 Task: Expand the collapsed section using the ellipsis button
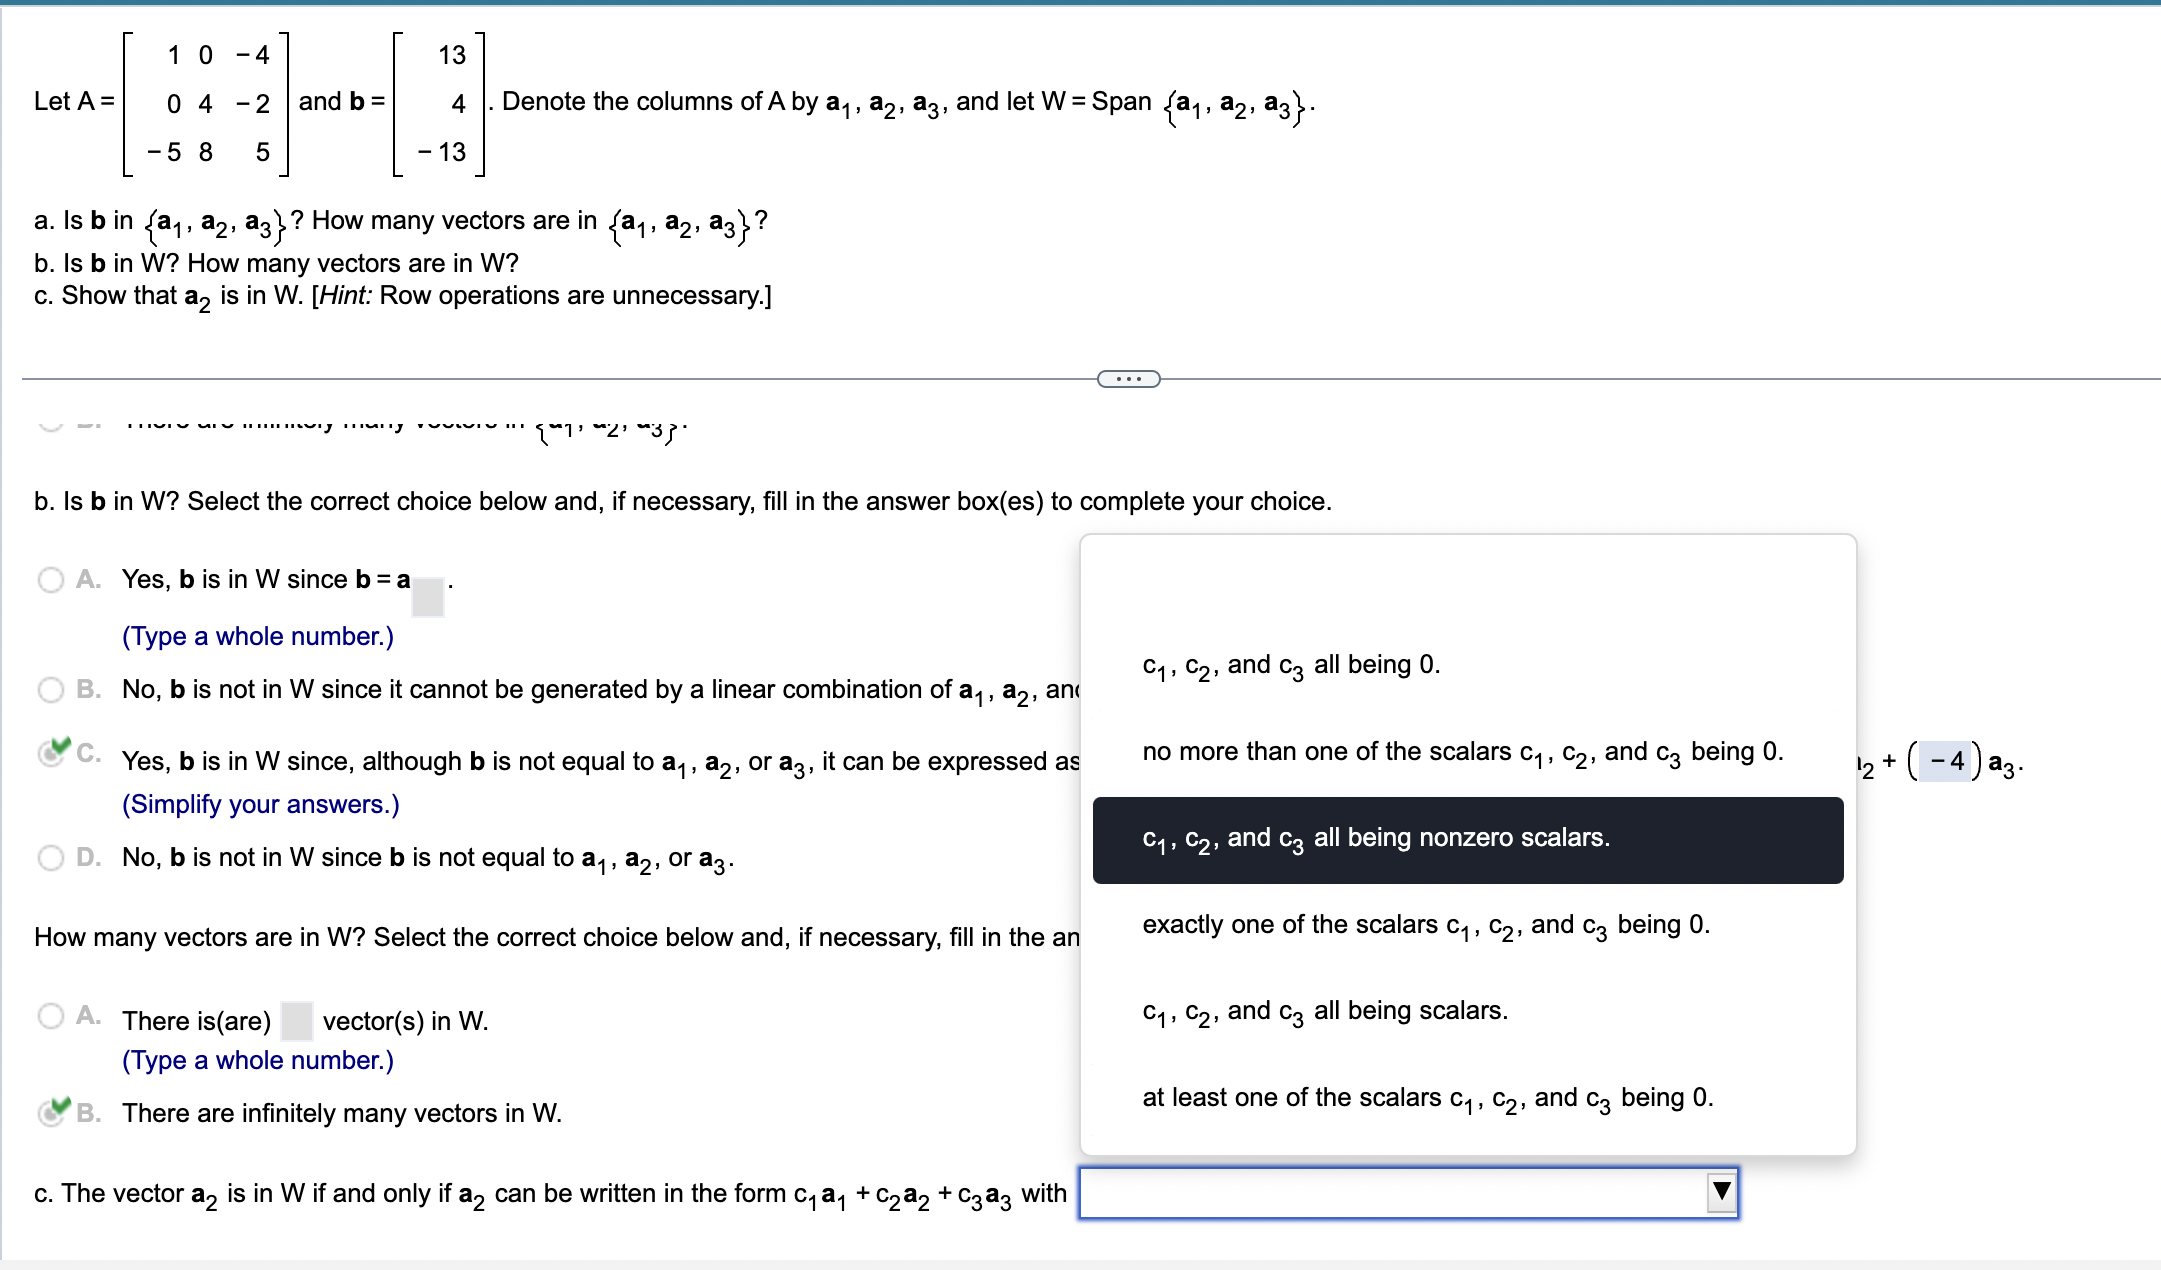click(1128, 378)
